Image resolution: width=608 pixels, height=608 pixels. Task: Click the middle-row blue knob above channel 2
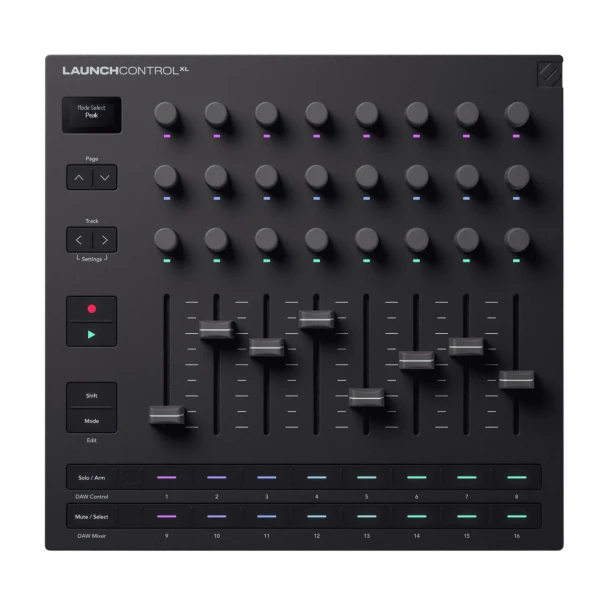pyautogui.click(x=216, y=177)
